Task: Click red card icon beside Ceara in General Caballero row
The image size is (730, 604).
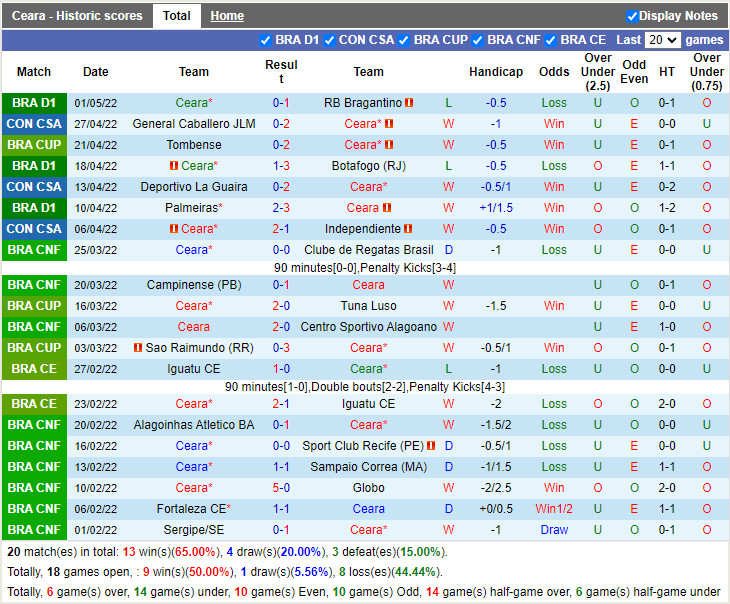Action: pos(389,124)
